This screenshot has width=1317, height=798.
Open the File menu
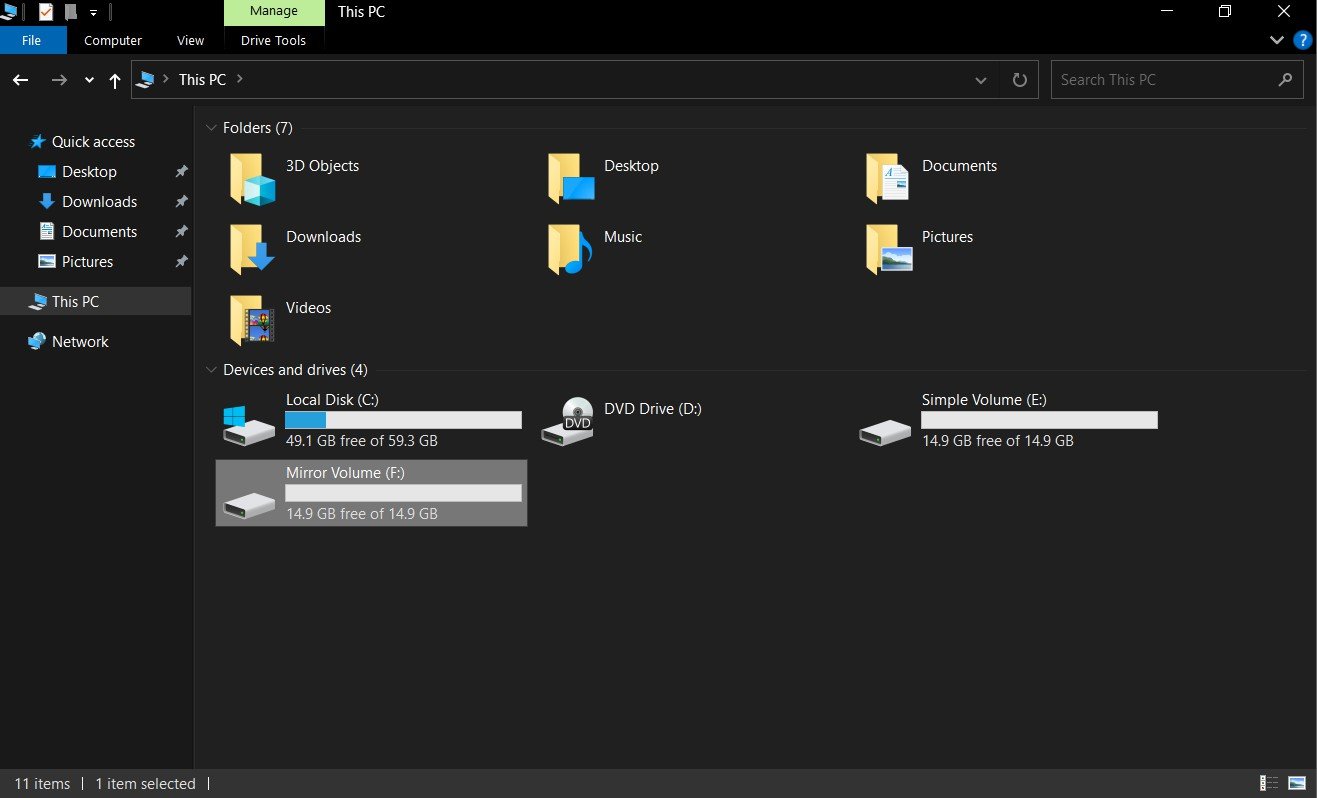[32, 40]
